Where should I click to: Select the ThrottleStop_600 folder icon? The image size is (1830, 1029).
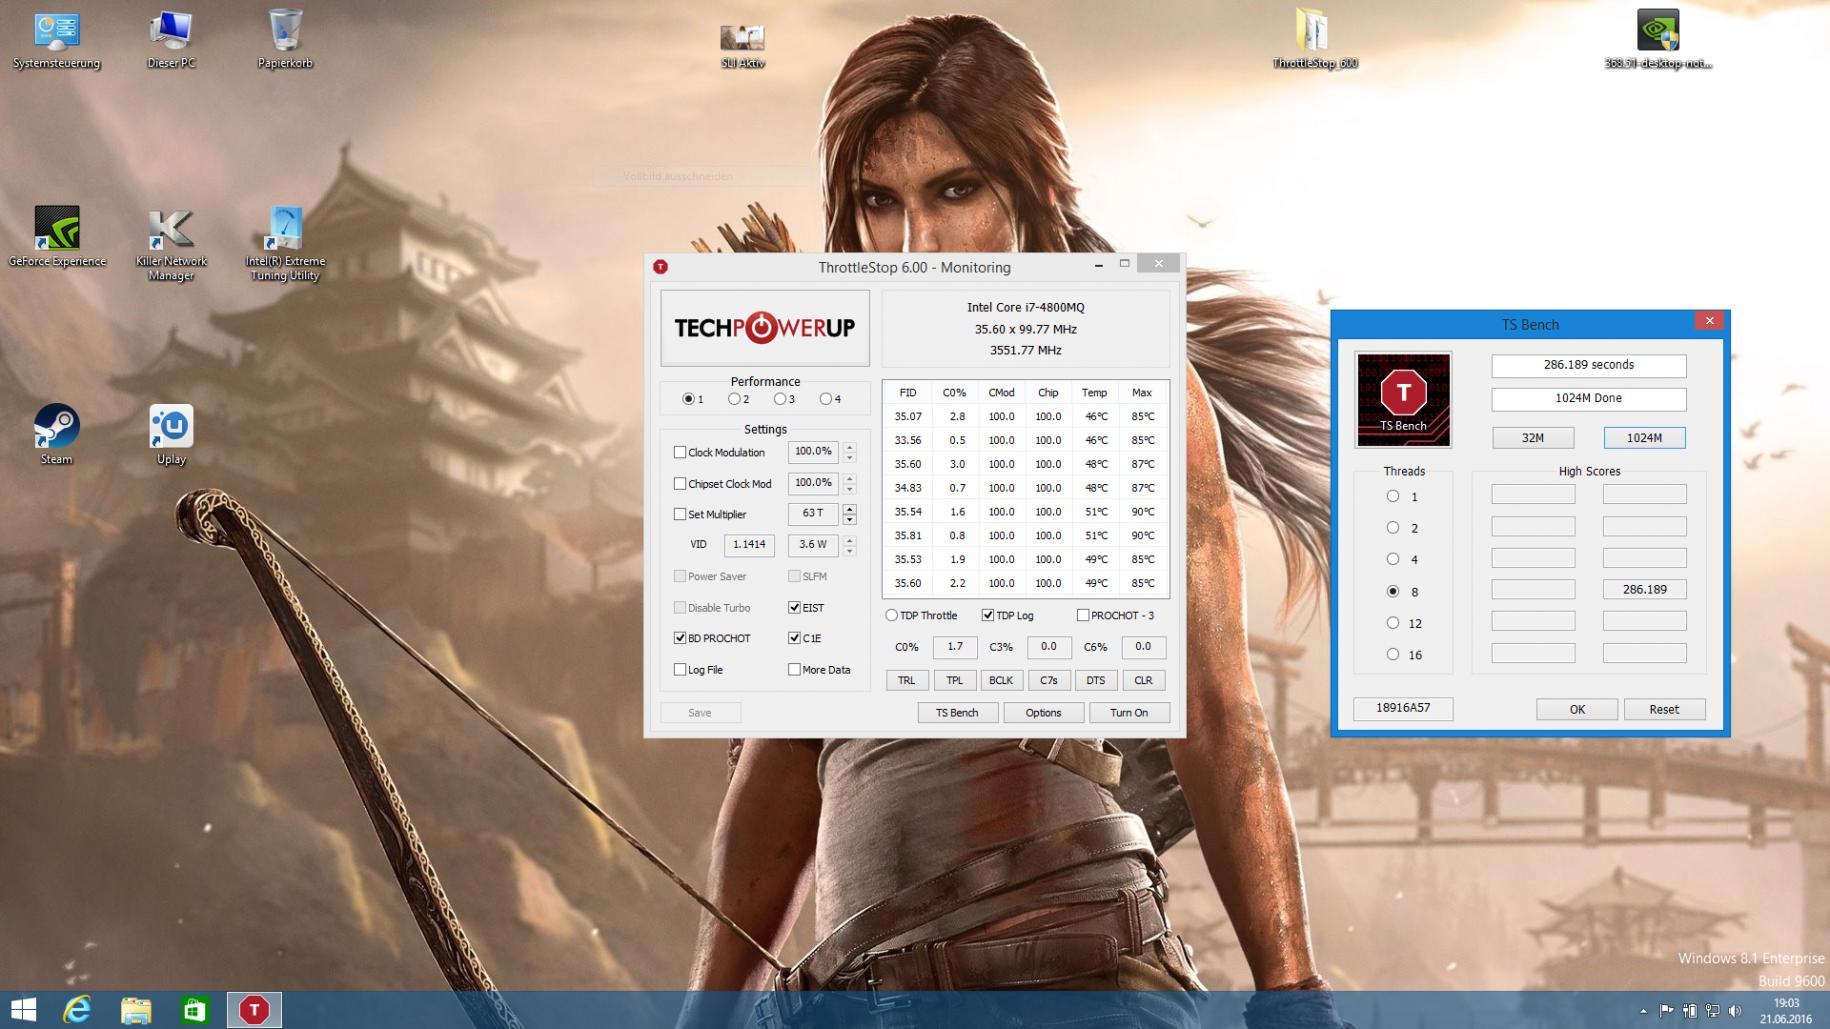click(1314, 40)
